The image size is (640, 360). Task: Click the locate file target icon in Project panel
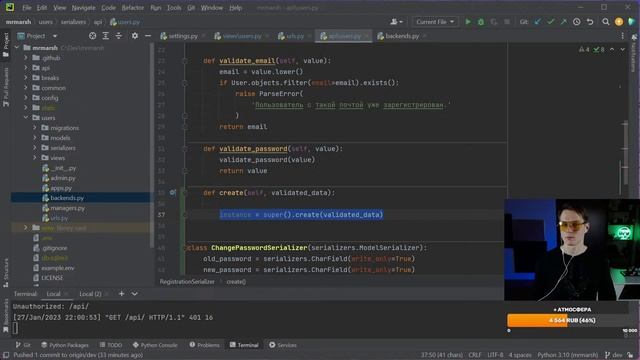pos(93,36)
